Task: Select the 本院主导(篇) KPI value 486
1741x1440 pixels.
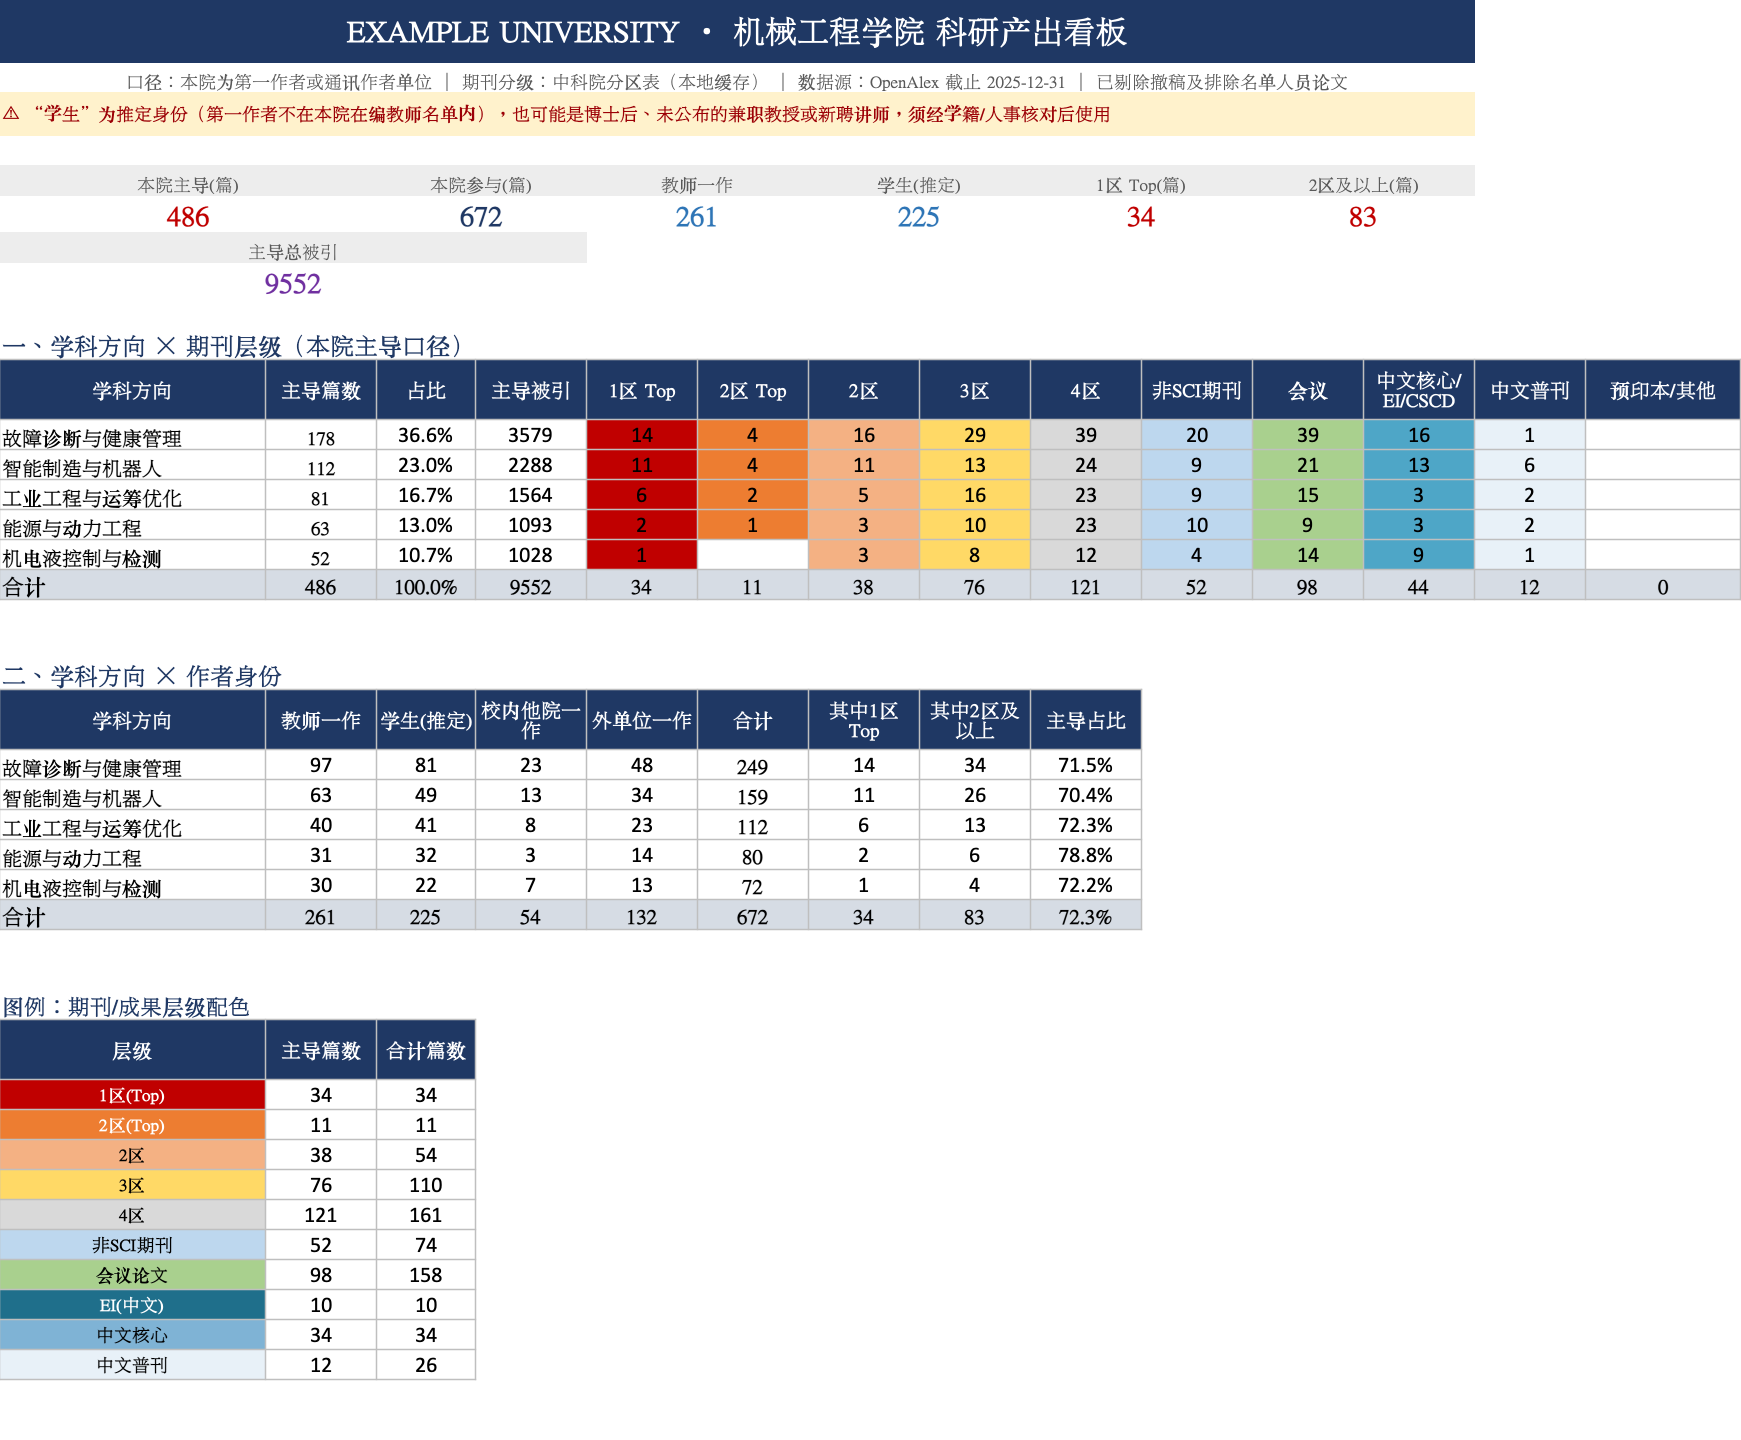Action: pos(188,217)
